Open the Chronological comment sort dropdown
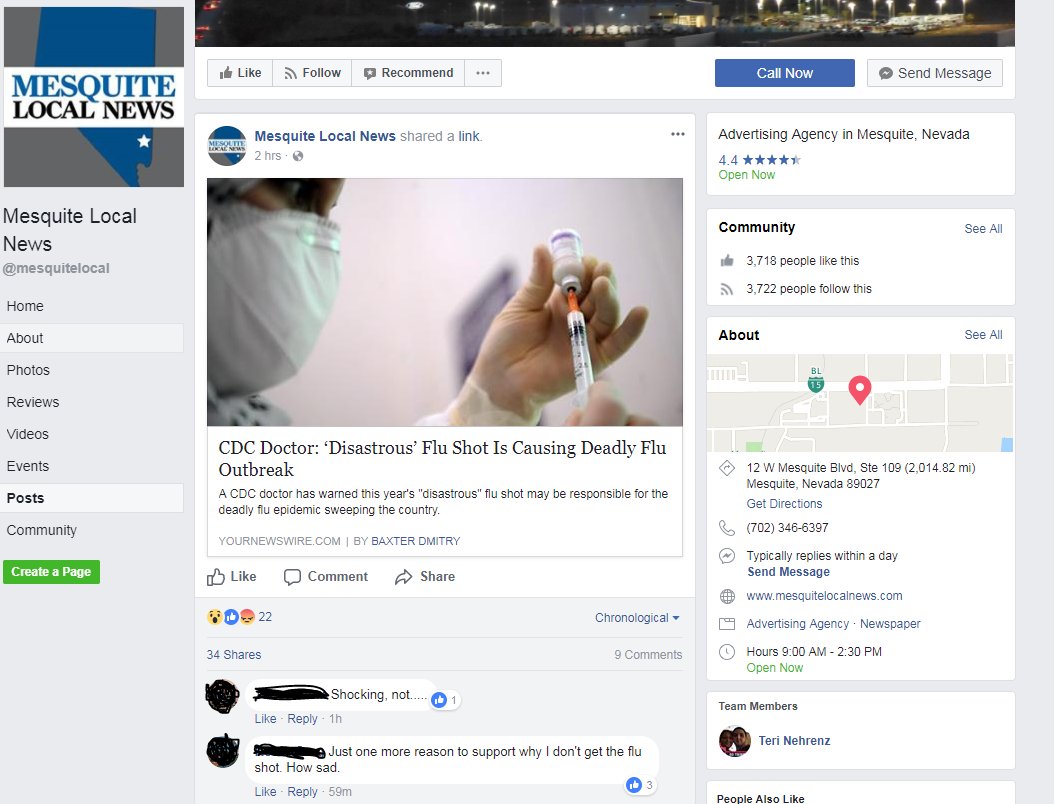This screenshot has height=804, width=1054. click(x=637, y=618)
